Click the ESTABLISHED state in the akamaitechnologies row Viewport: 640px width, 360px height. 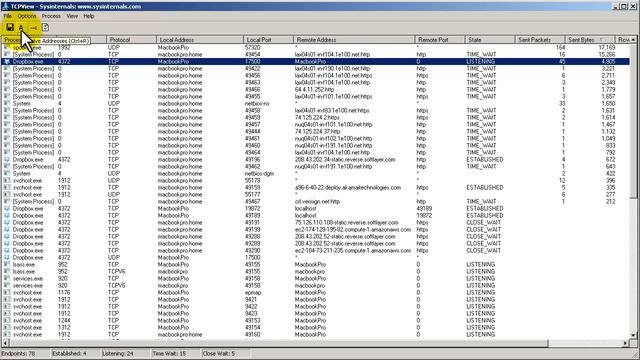[485, 187]
